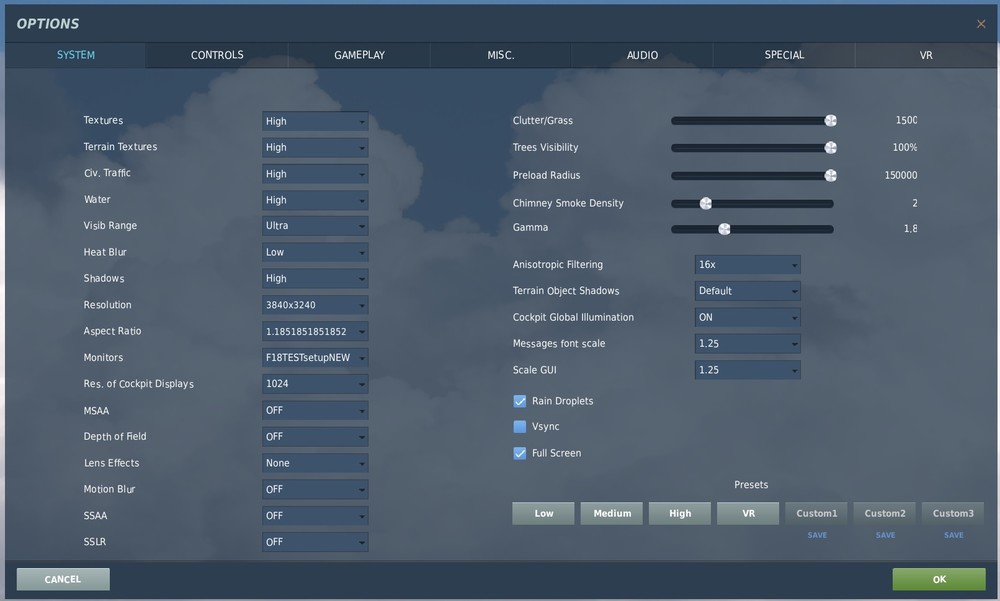Open the Scale GUI dropdown

[x=747, y=370]
